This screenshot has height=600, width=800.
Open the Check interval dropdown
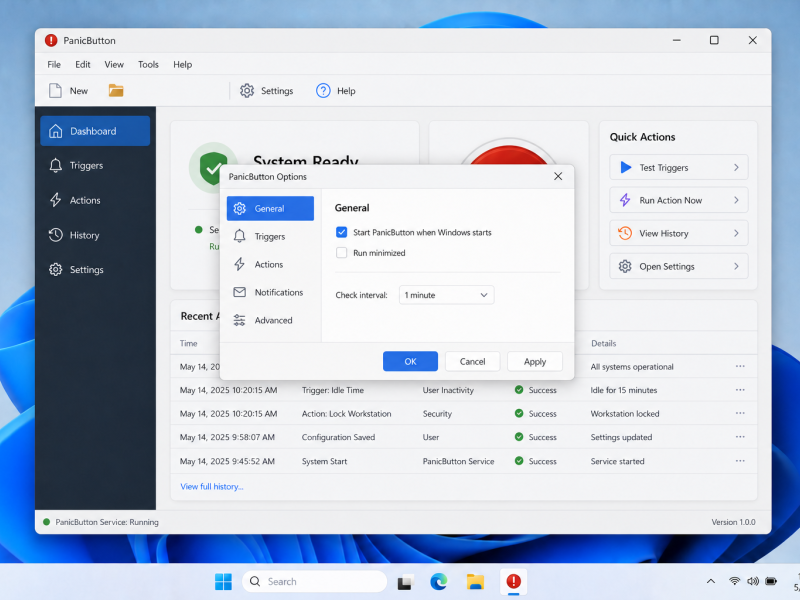[x=446, y=295]
